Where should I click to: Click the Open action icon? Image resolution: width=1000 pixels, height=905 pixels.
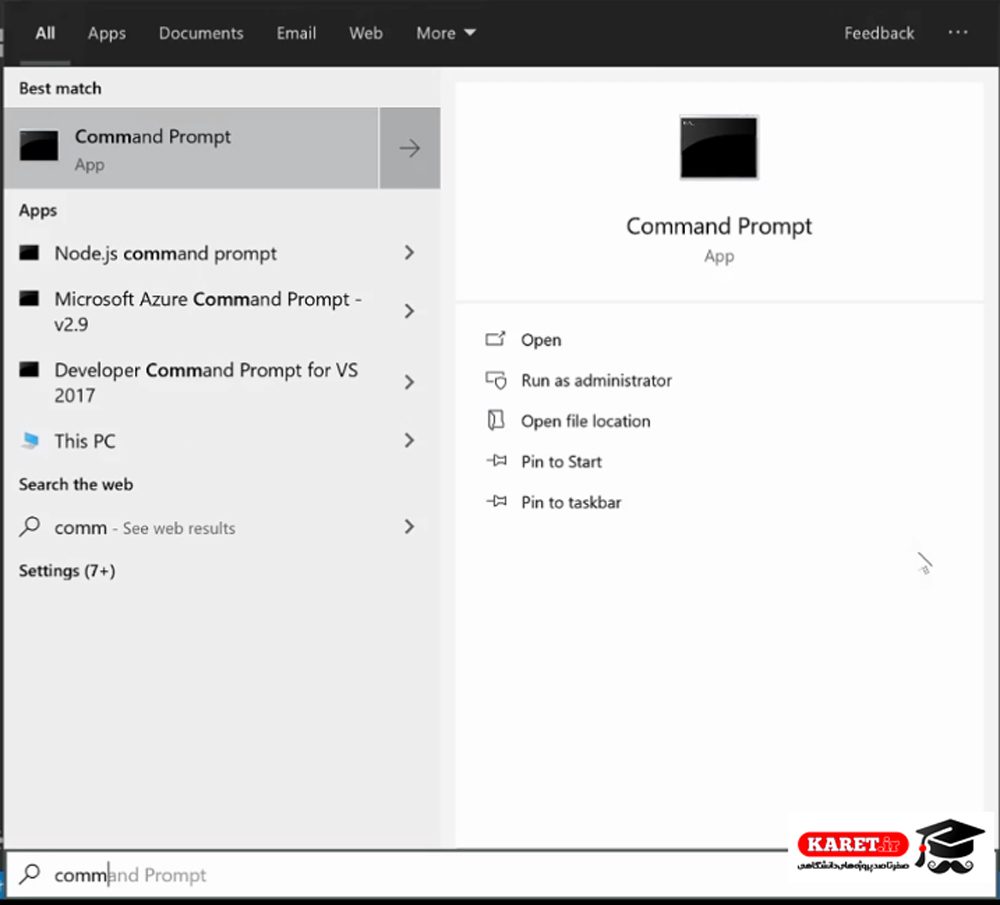point(496,339)
